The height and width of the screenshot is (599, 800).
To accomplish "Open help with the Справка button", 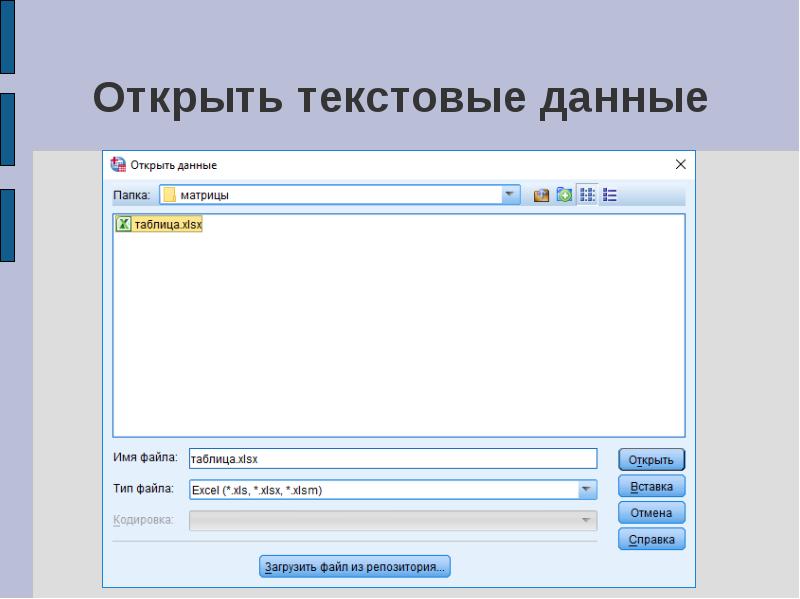I will tap(652, 540).
